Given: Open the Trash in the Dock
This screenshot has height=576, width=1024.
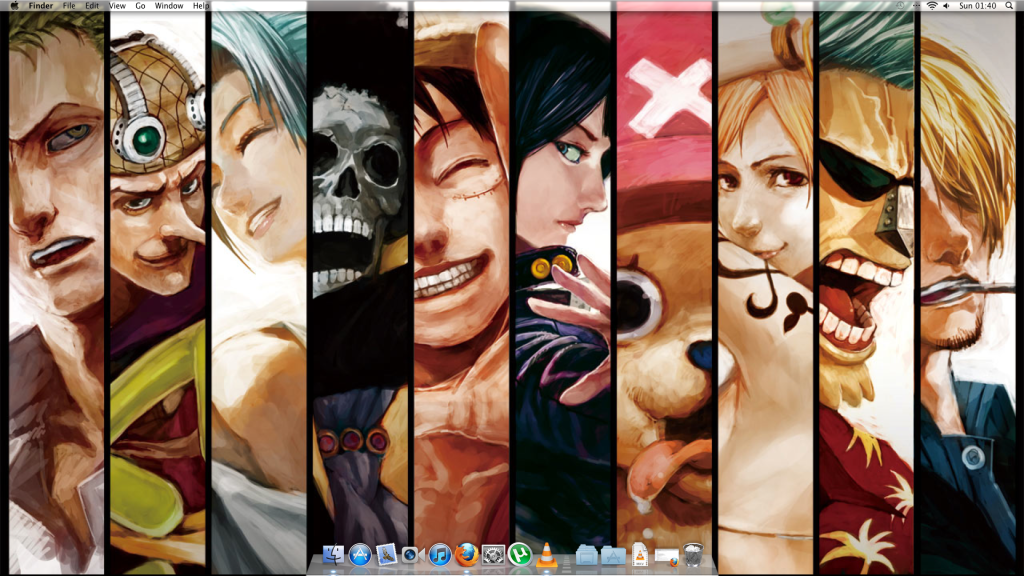Looking at the screenshot, I should (x=694, y=554).
